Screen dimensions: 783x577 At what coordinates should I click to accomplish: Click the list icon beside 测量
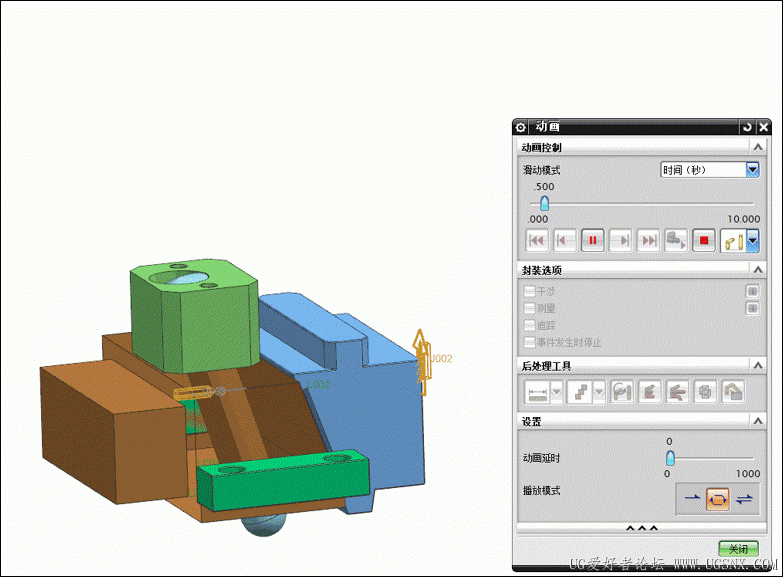pos(753,308)
